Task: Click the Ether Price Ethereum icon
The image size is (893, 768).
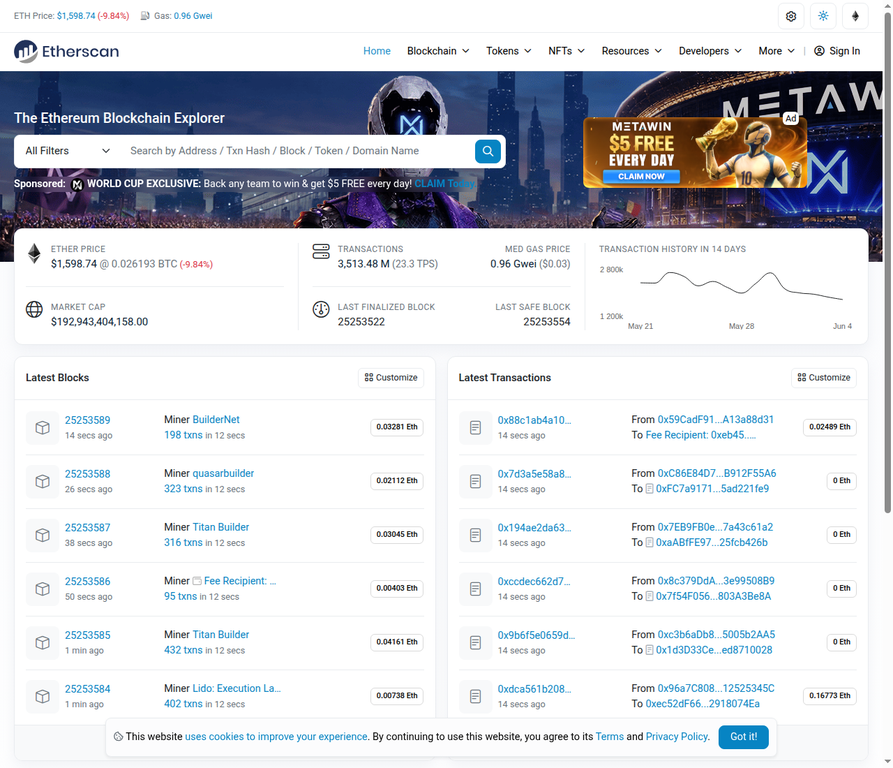Action: coord(34,254)
